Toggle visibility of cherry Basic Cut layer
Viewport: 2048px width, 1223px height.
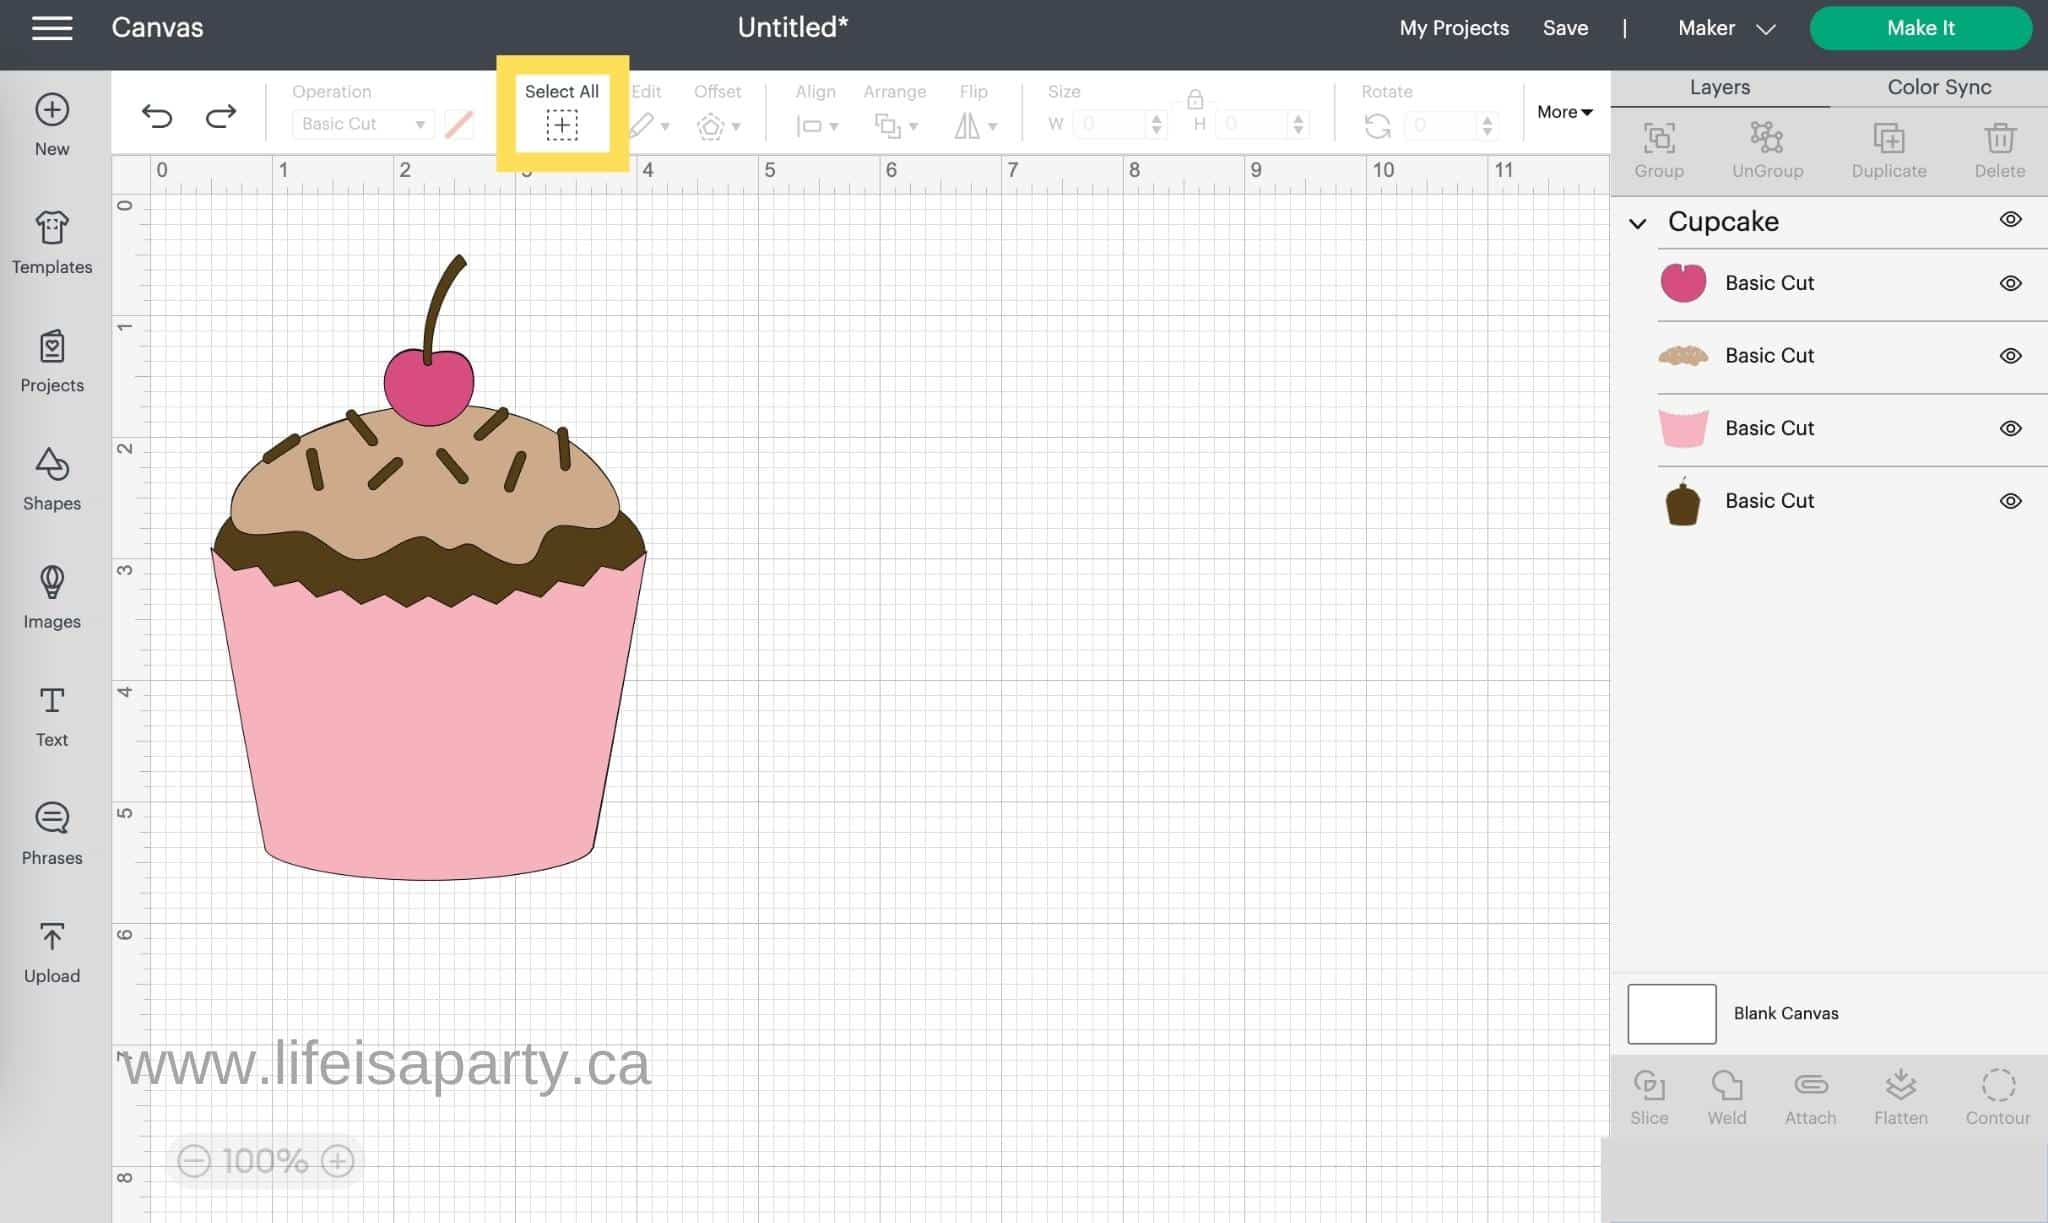click(x=2010, y=282)
